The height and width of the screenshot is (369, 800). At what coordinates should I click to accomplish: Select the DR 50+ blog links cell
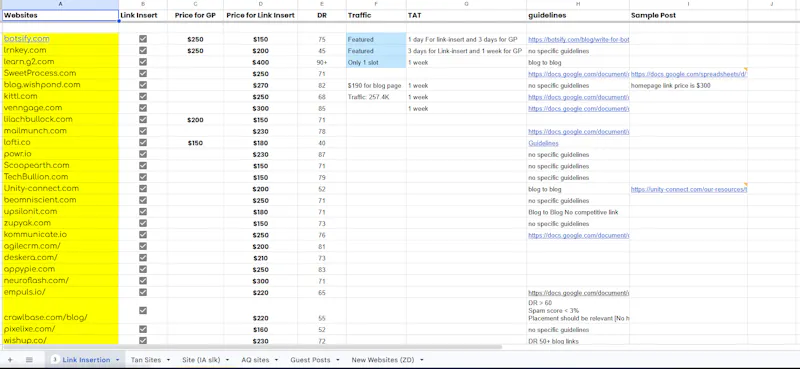coord(578,341)
